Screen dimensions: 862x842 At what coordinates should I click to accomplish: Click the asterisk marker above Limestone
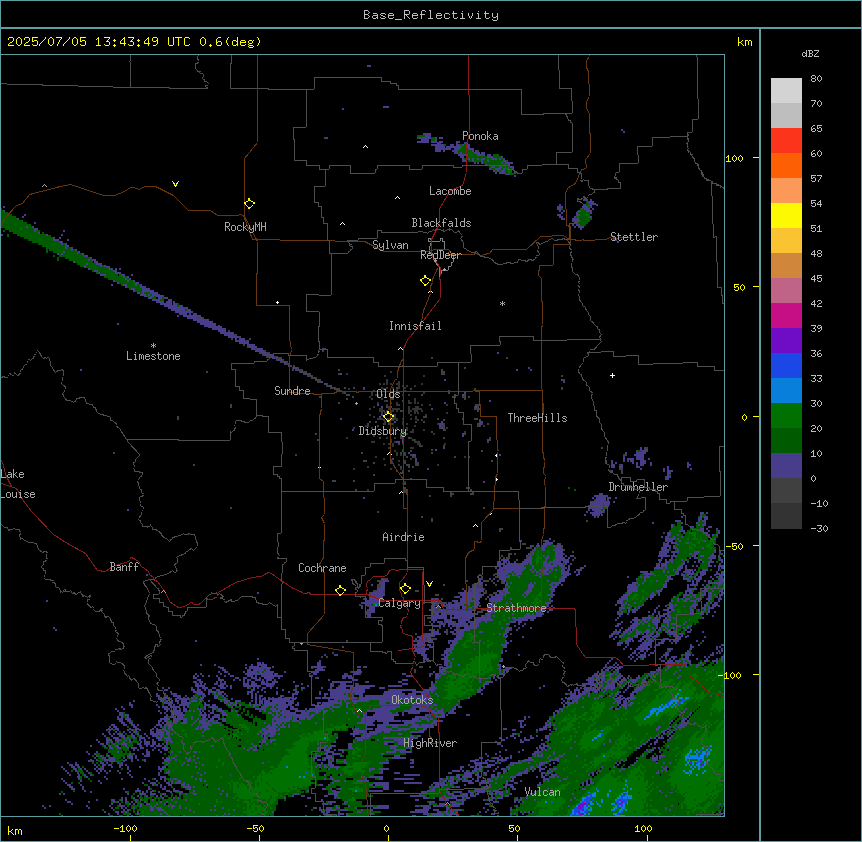[x=153, y=346]
